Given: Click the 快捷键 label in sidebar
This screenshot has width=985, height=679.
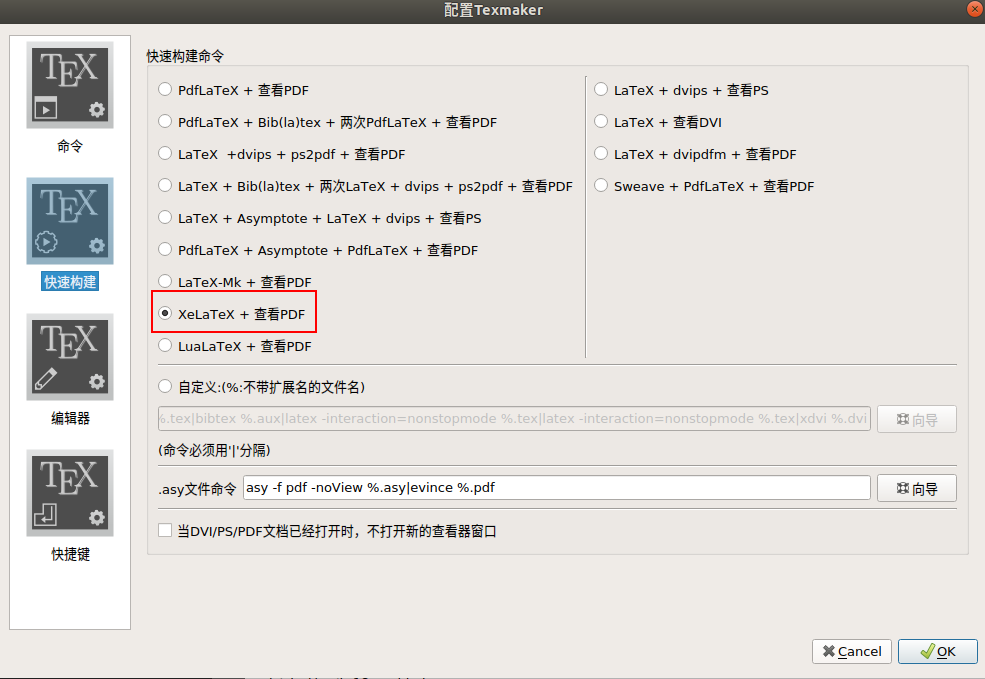Looking at the screenshot, I should tap(70, 554).
